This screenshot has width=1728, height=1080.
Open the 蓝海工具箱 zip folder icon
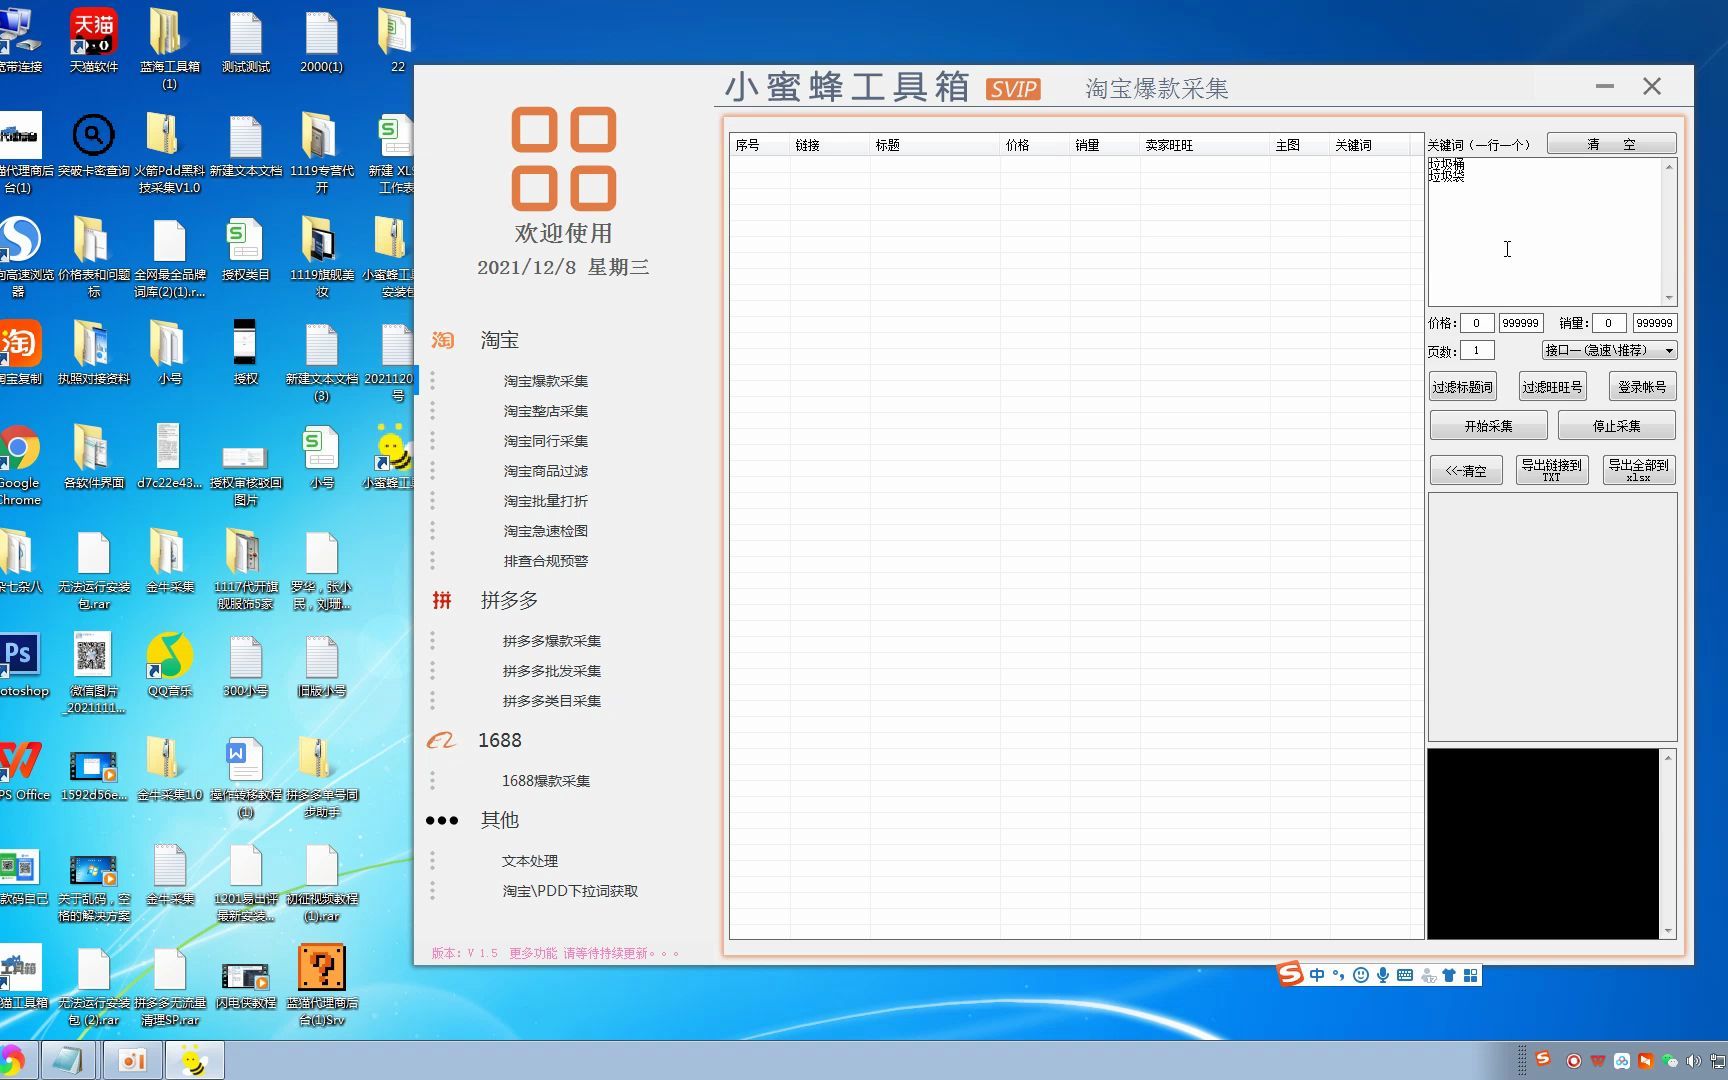(x=170, y=48)
